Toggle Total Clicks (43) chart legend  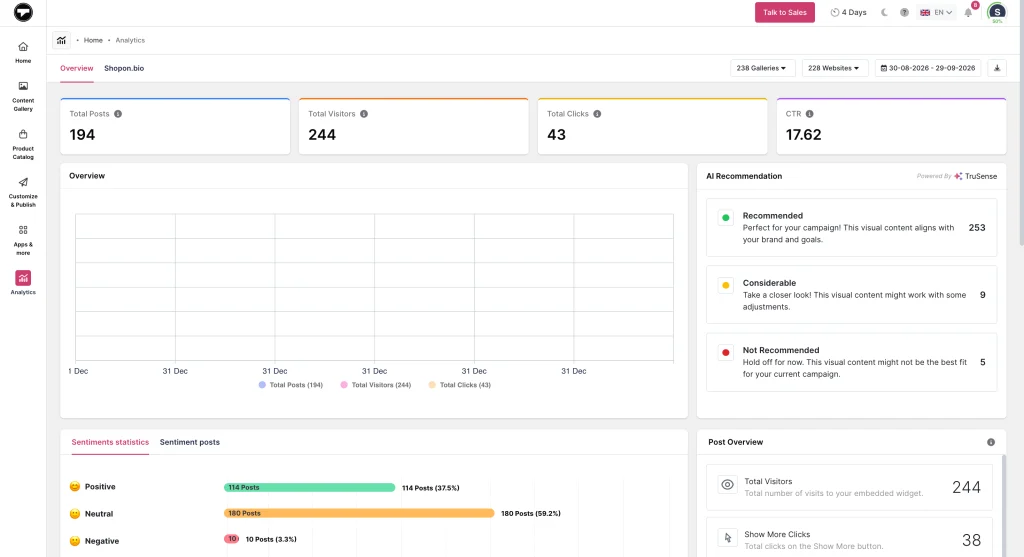click(x=459, y=385)
